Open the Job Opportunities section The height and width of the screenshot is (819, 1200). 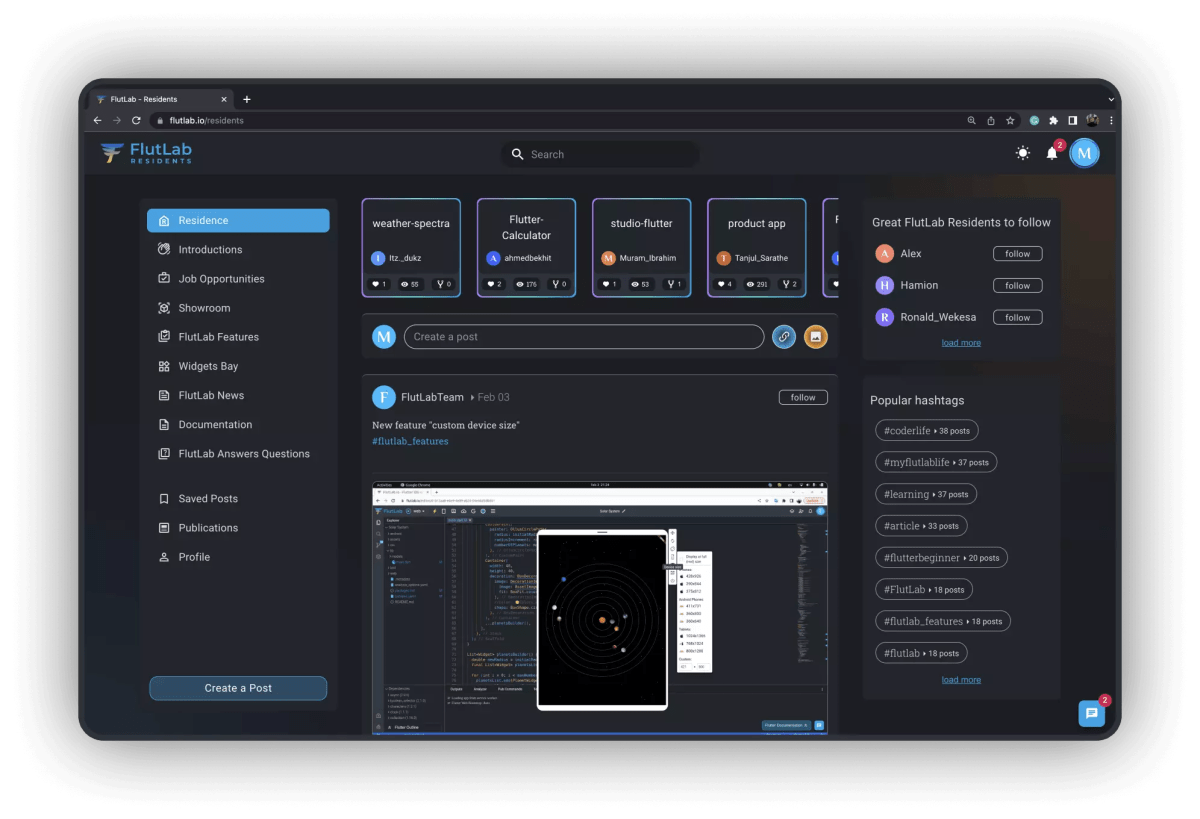tap(222, 278)
